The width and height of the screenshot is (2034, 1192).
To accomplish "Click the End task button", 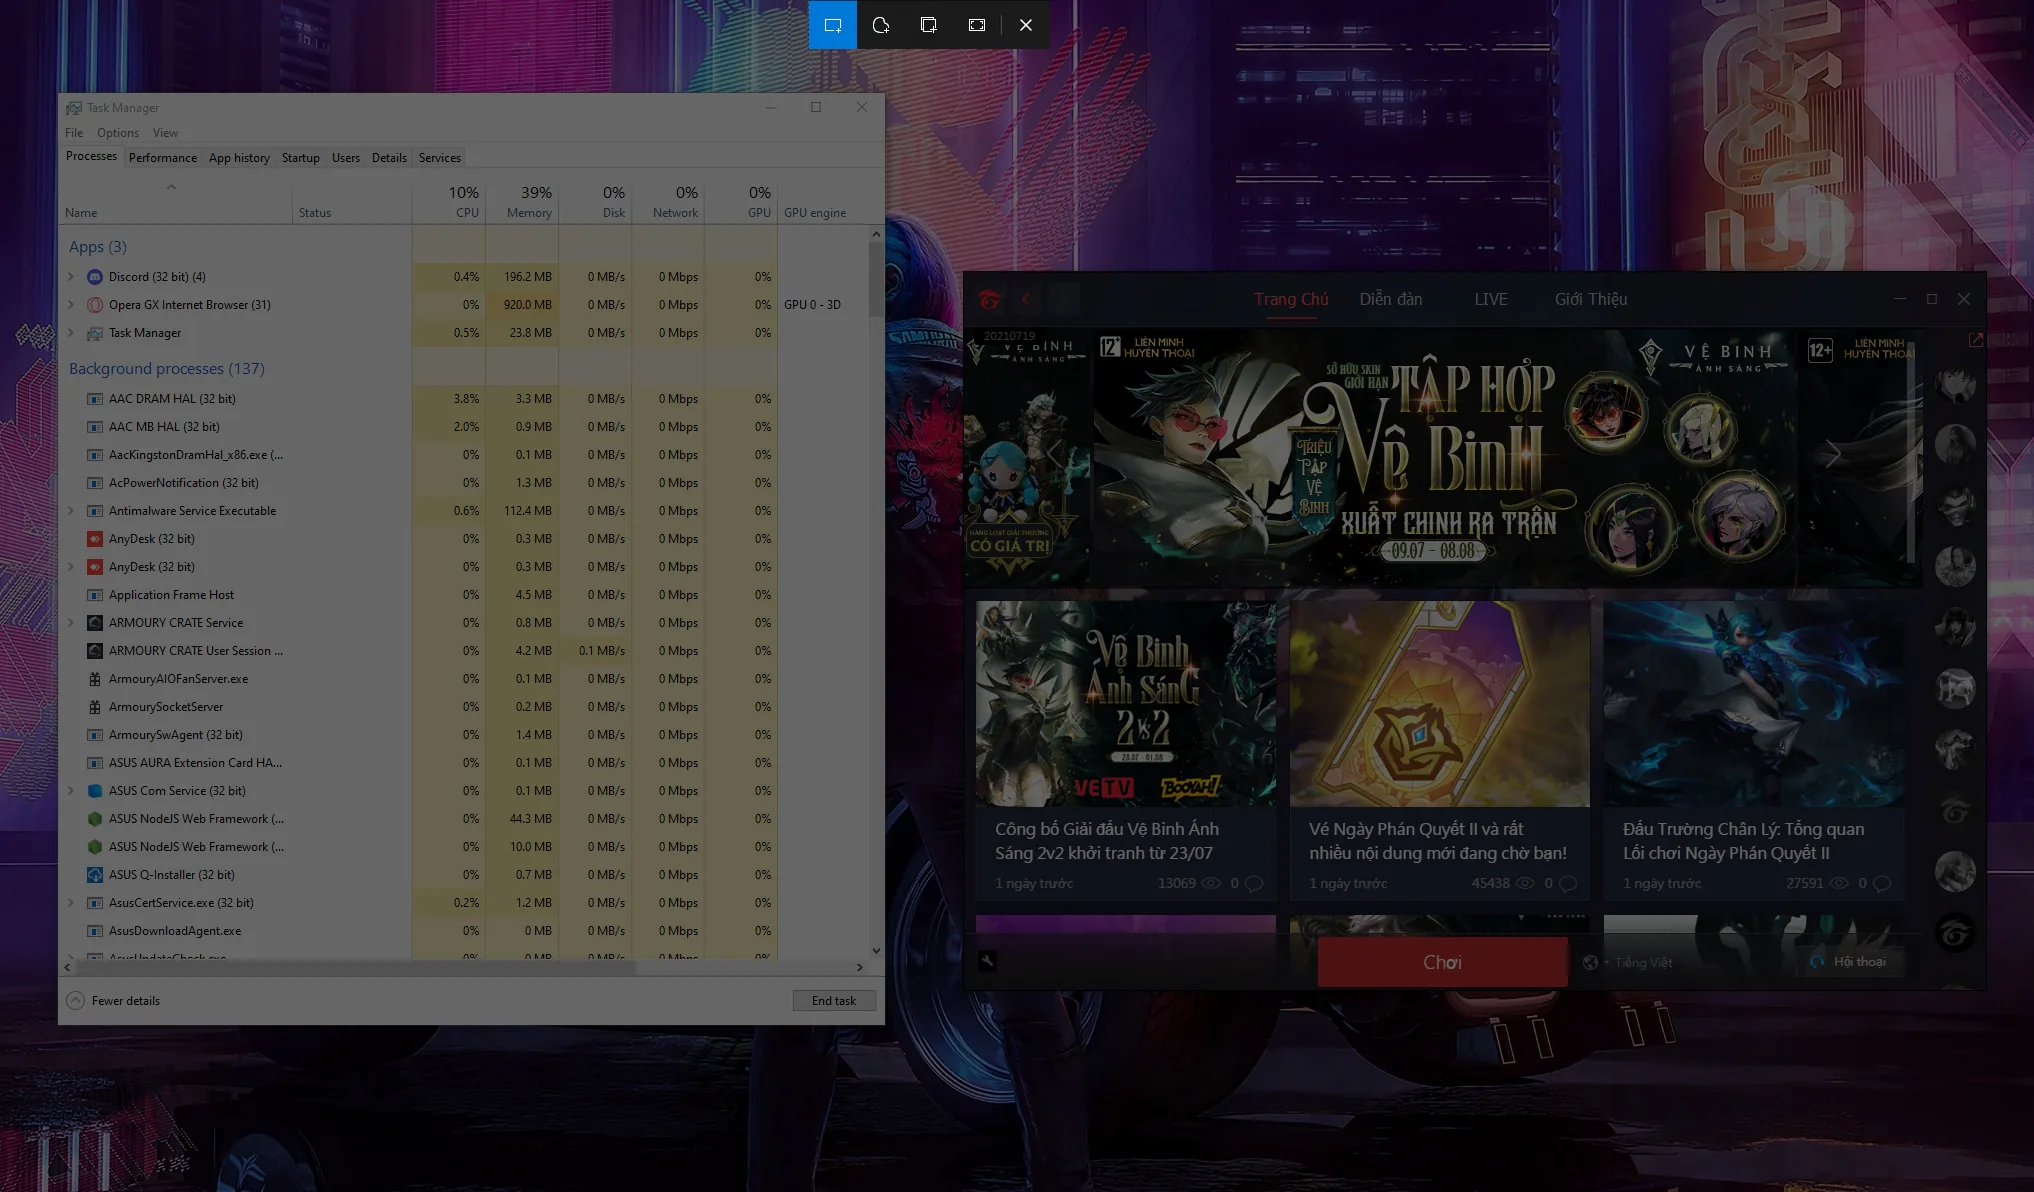I will (834, 1001).
